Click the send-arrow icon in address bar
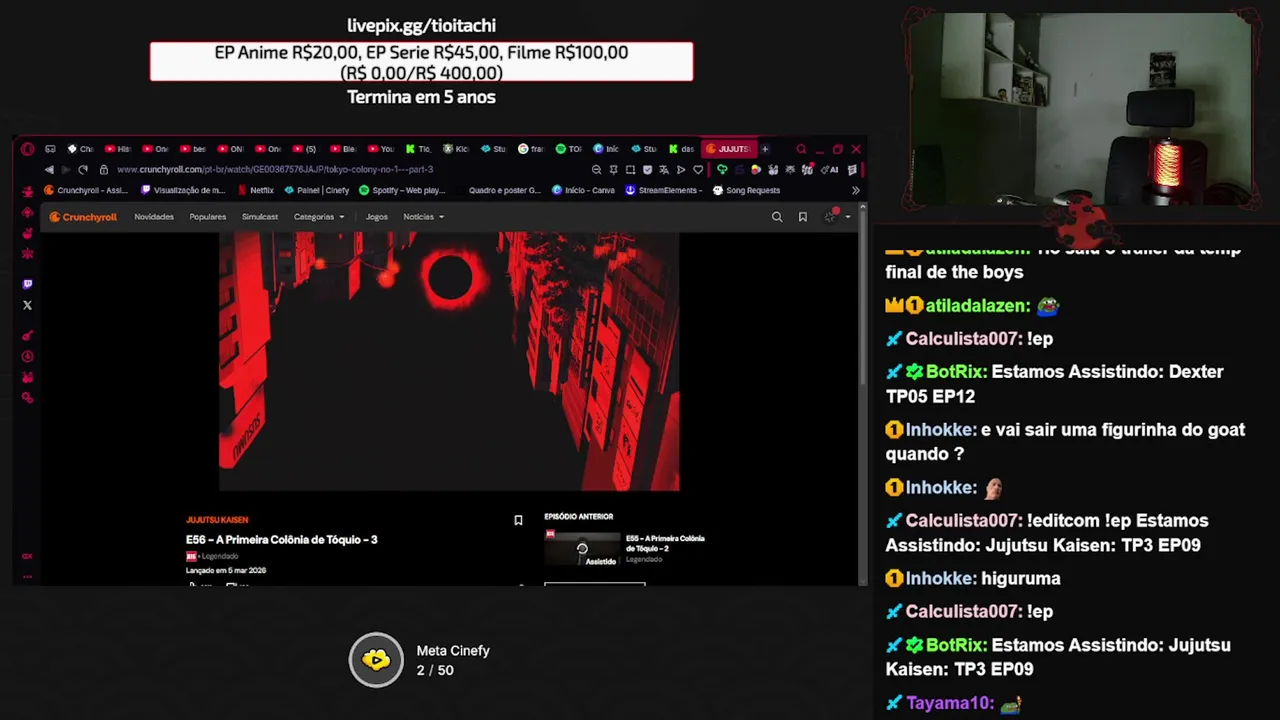This screenshot has height=720, width=1280. point(681,170)
